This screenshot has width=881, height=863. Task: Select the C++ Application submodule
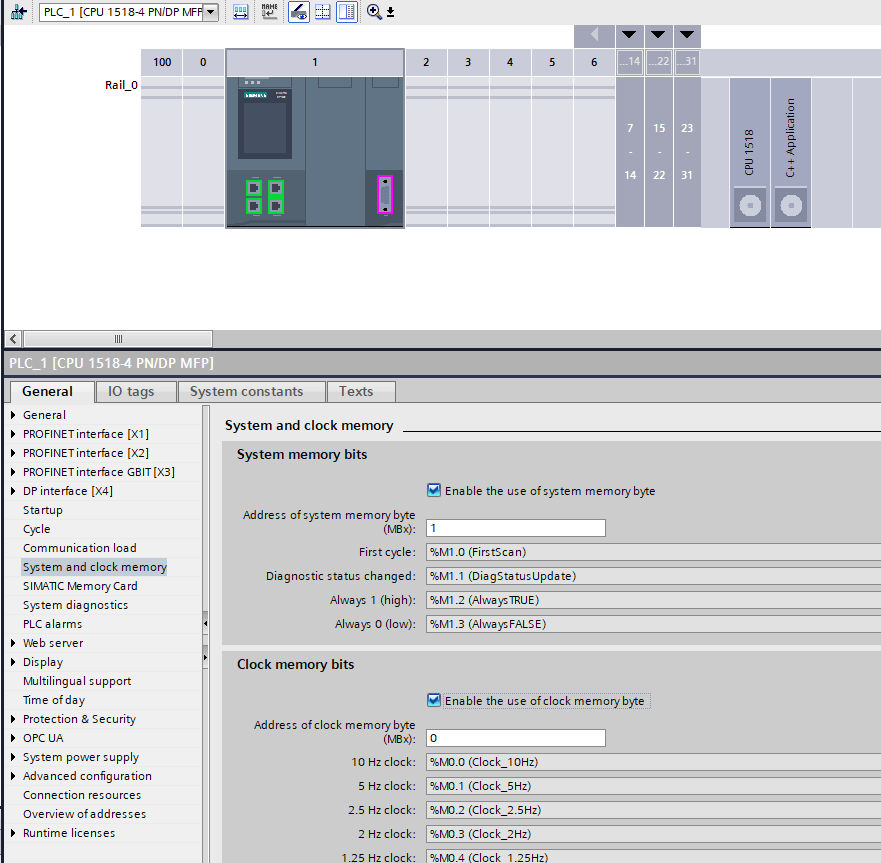[791, 152]
